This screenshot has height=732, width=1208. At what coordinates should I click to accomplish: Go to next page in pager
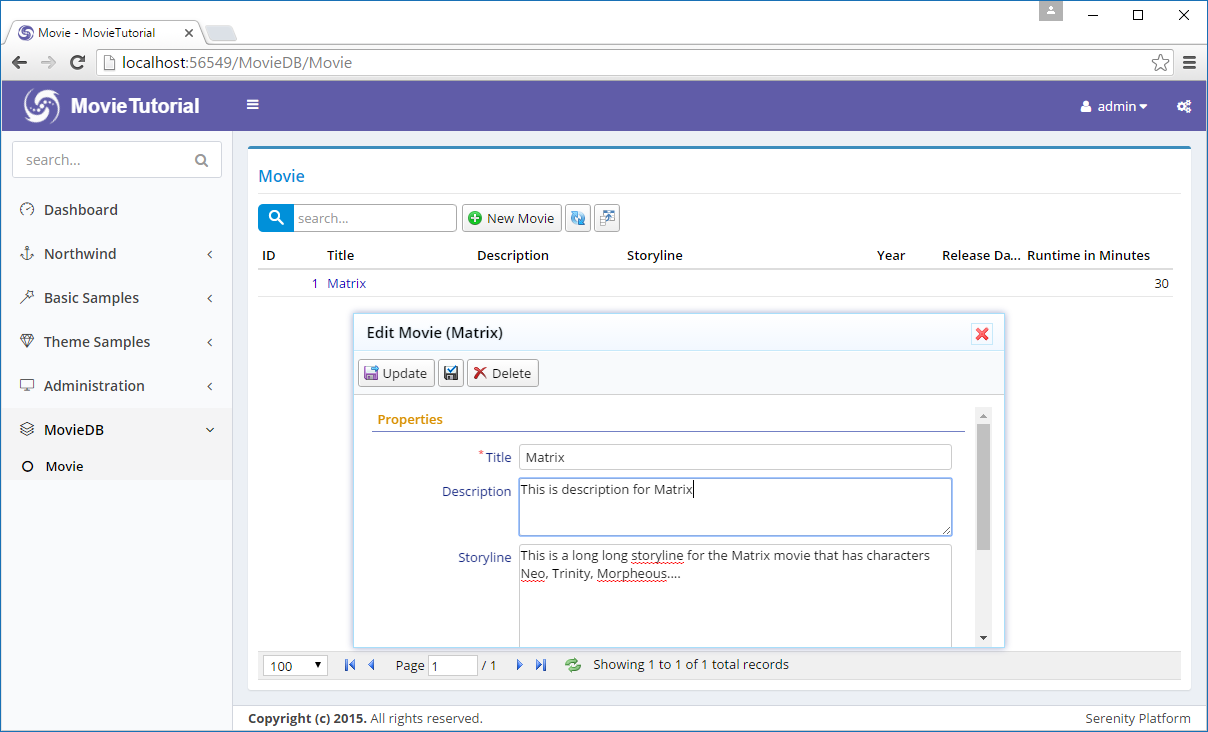519,665
